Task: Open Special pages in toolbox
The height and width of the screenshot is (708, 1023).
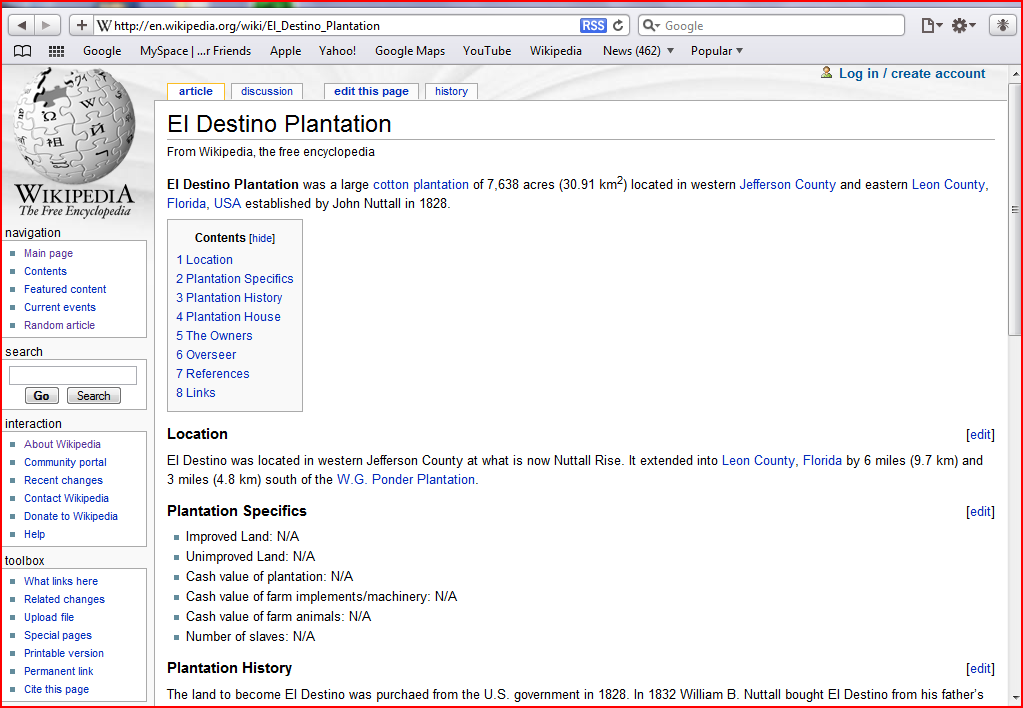Action: (58, 636)
